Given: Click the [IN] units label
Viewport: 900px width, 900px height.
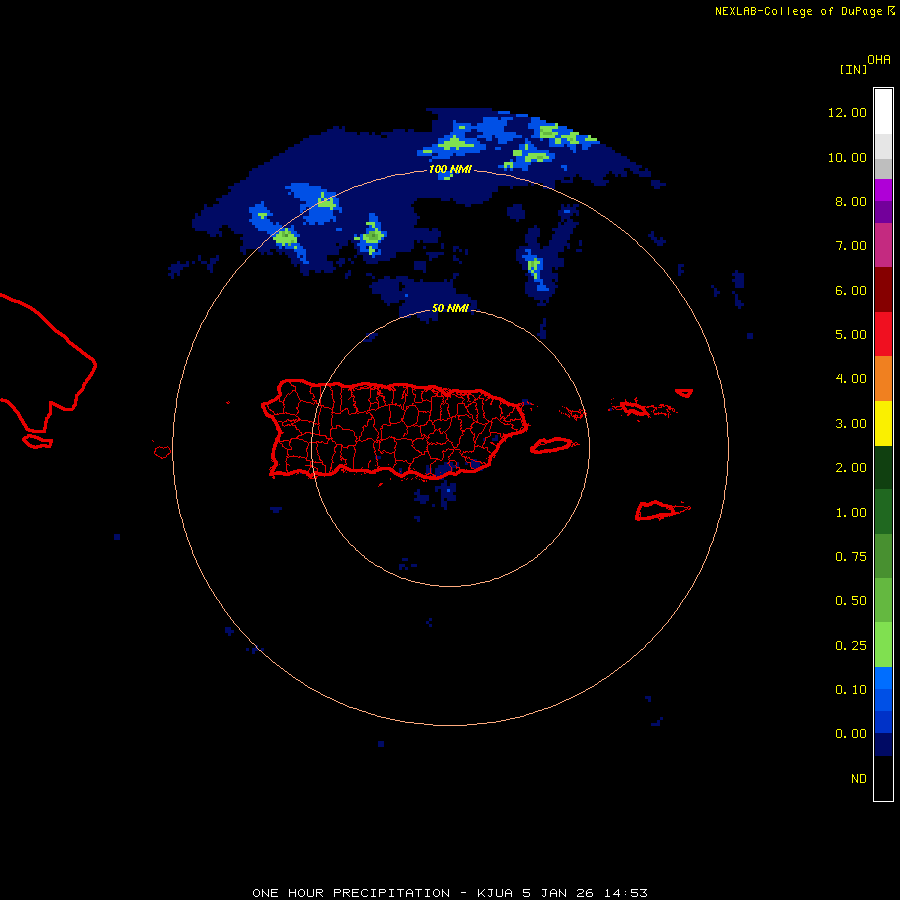Looking at the screenshot, I should click(853, 69).
